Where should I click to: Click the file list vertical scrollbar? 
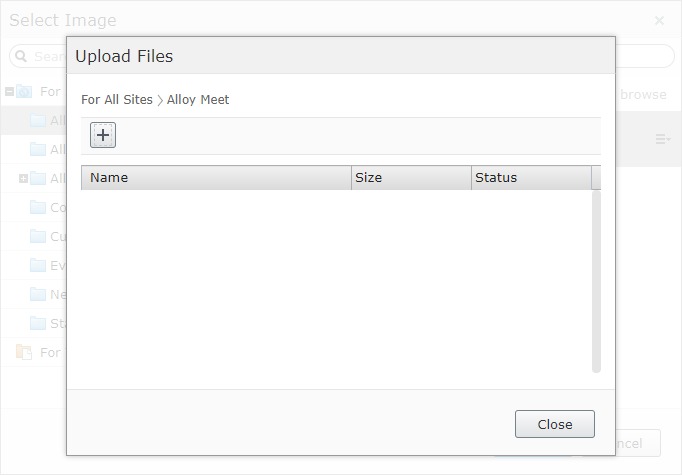point(596,280)
